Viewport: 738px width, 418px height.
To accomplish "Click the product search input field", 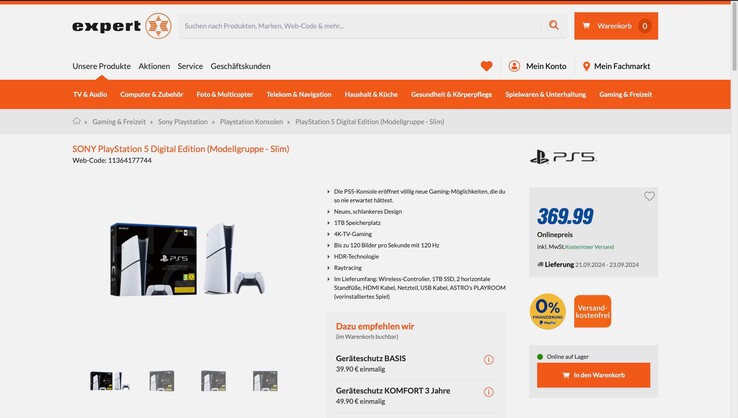I will pyautogui.click(x=360, y=26).
